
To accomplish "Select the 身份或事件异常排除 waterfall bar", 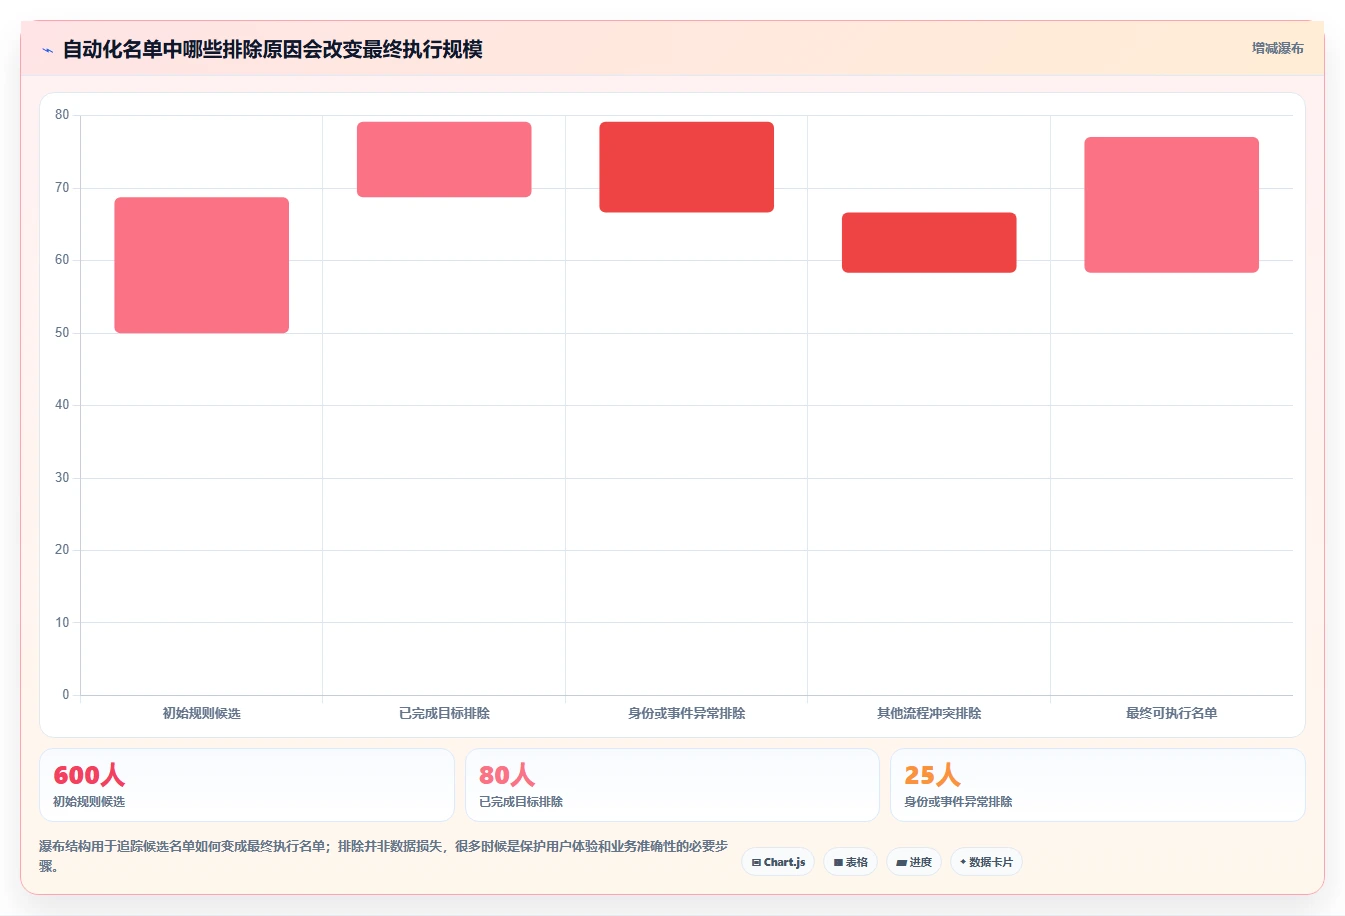I will click(687, 167).
